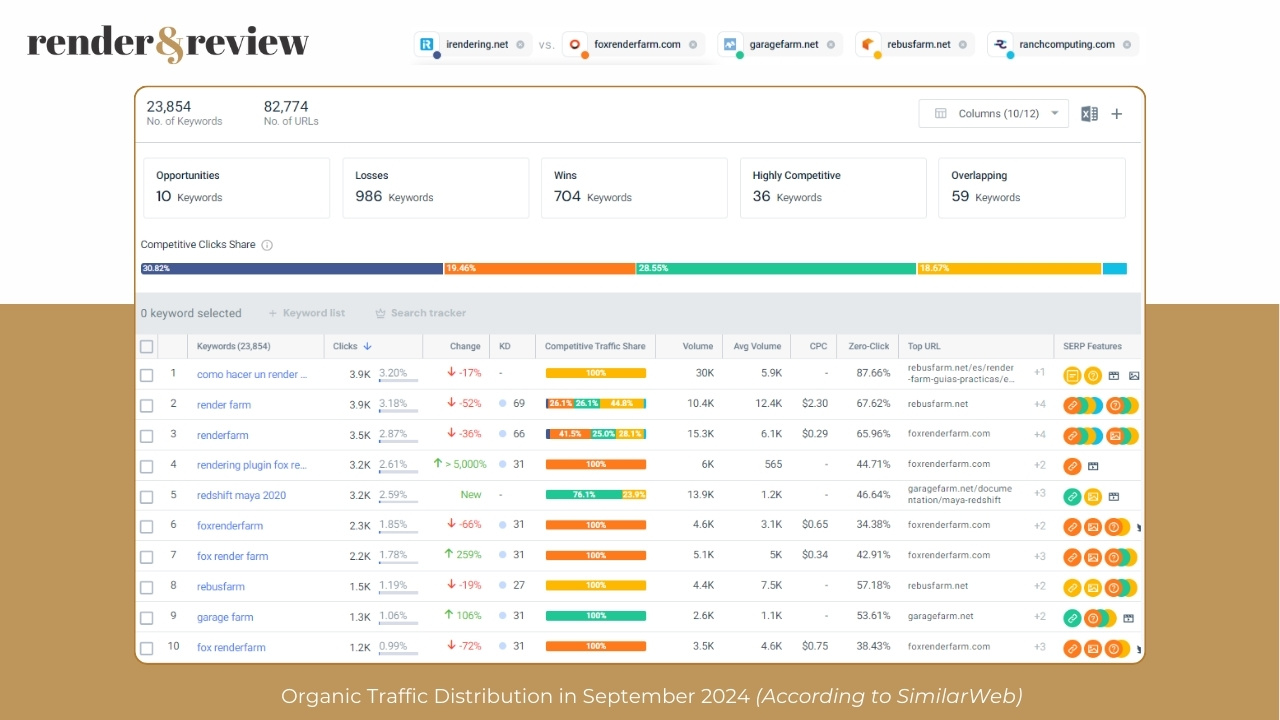
Task: Open the fox renderfarm keyword link
Action: click(231, 648)
